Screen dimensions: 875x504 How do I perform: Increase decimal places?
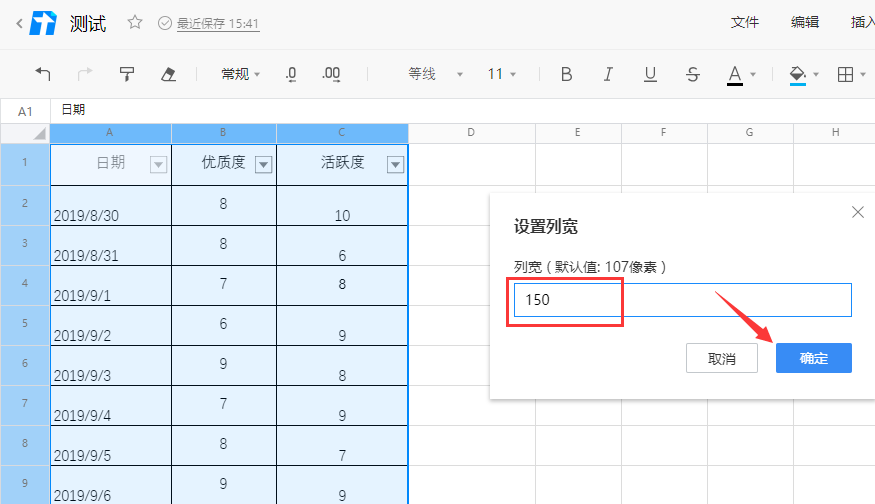[331, 74]
